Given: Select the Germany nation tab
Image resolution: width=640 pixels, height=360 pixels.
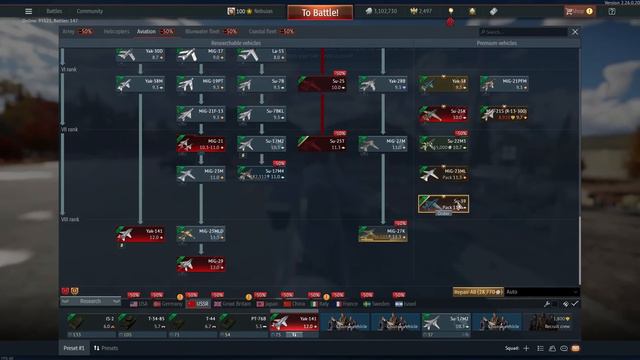Looking at the screenshot, I should click(168, 304).
